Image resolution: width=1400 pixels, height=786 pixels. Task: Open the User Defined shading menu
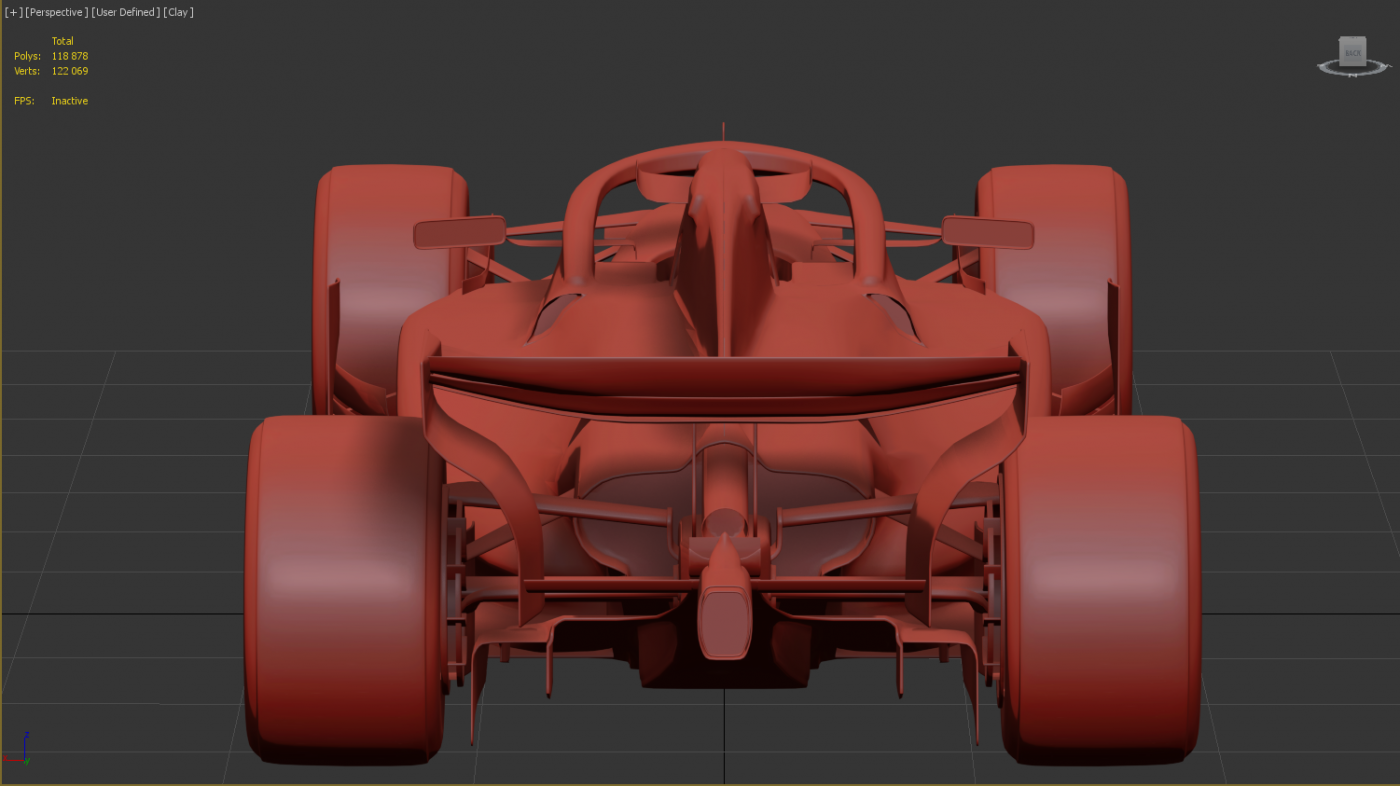click(125, 12)
